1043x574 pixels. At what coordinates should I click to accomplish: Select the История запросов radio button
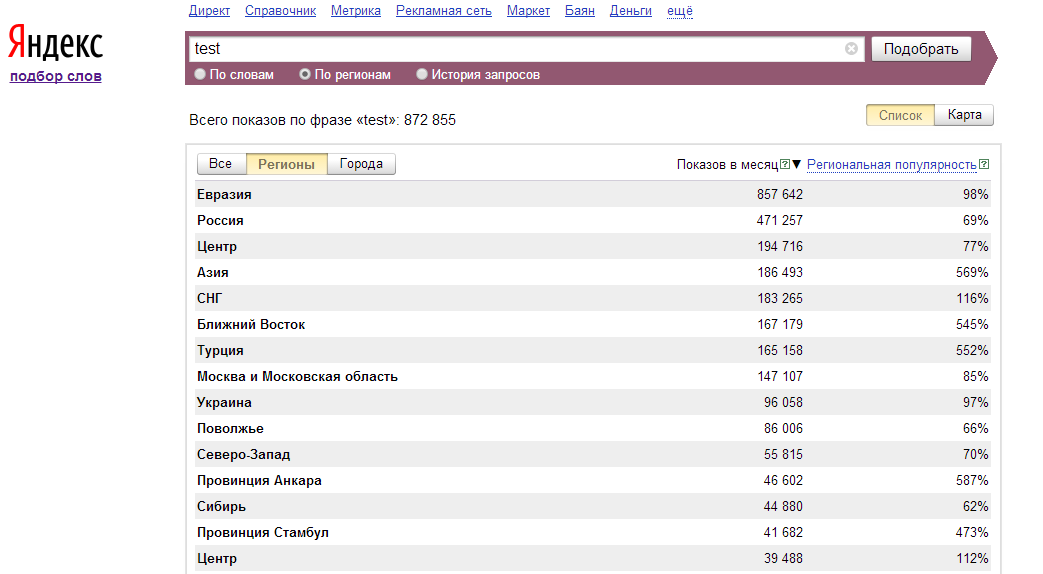coord(422,74)
